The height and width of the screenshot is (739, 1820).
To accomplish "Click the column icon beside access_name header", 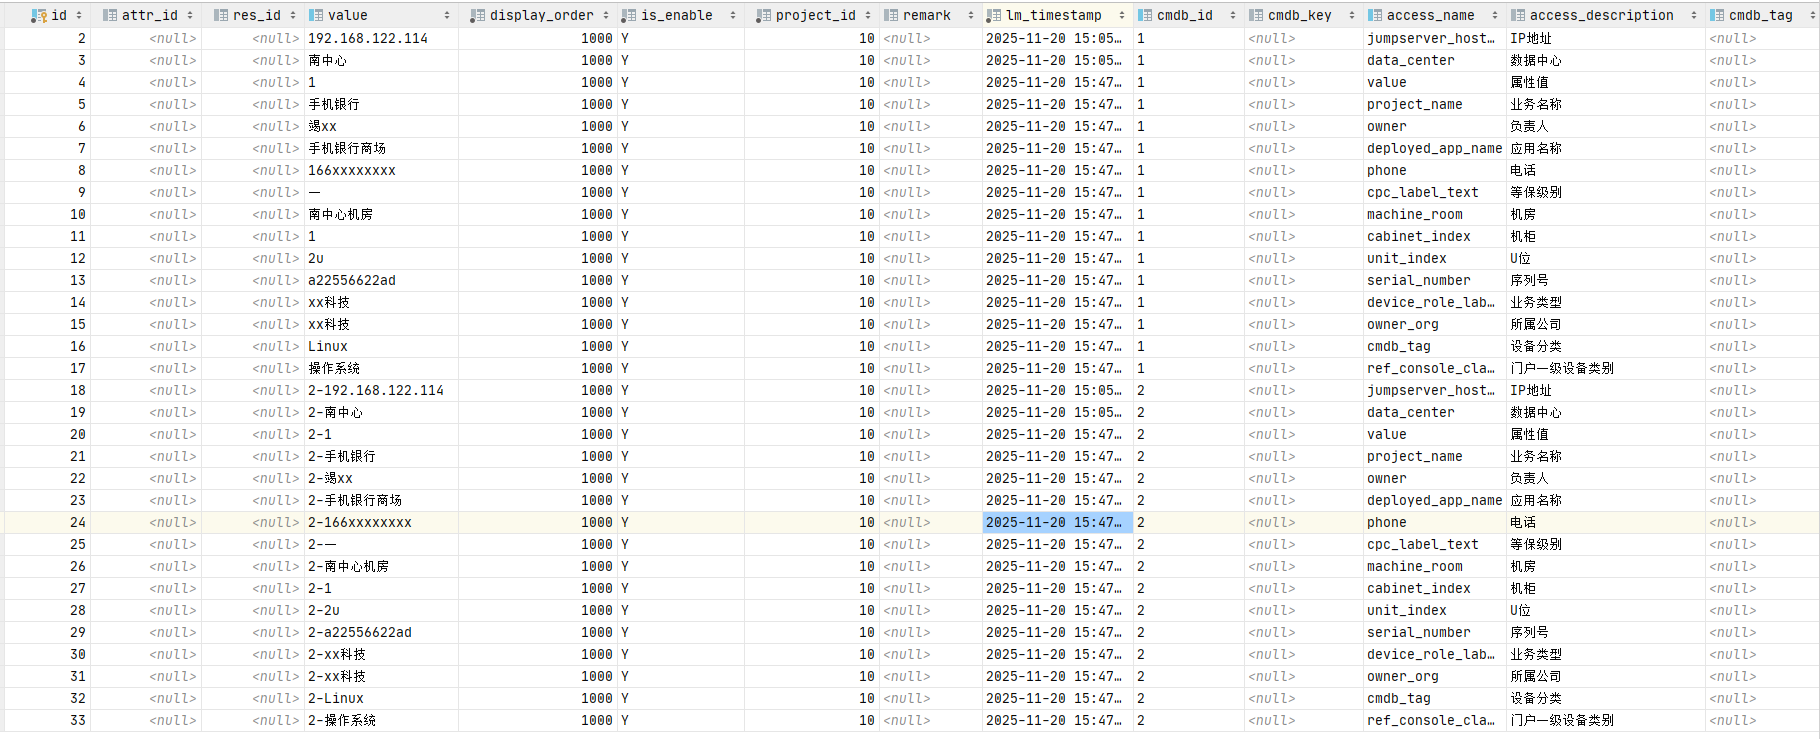I will click(x=1375, y=15).
